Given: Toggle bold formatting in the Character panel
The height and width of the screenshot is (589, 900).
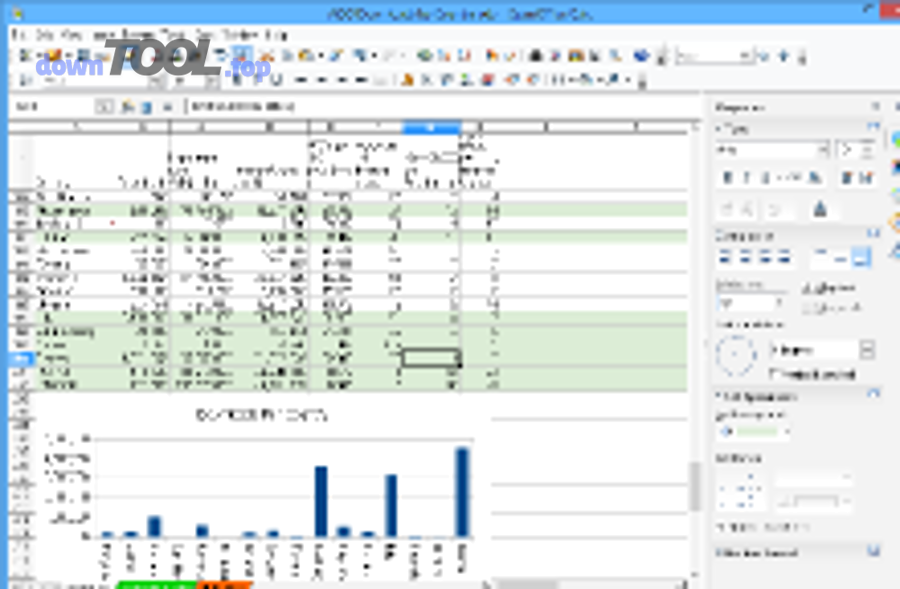Looking at the screenshot, I should [x=725, y=177].
